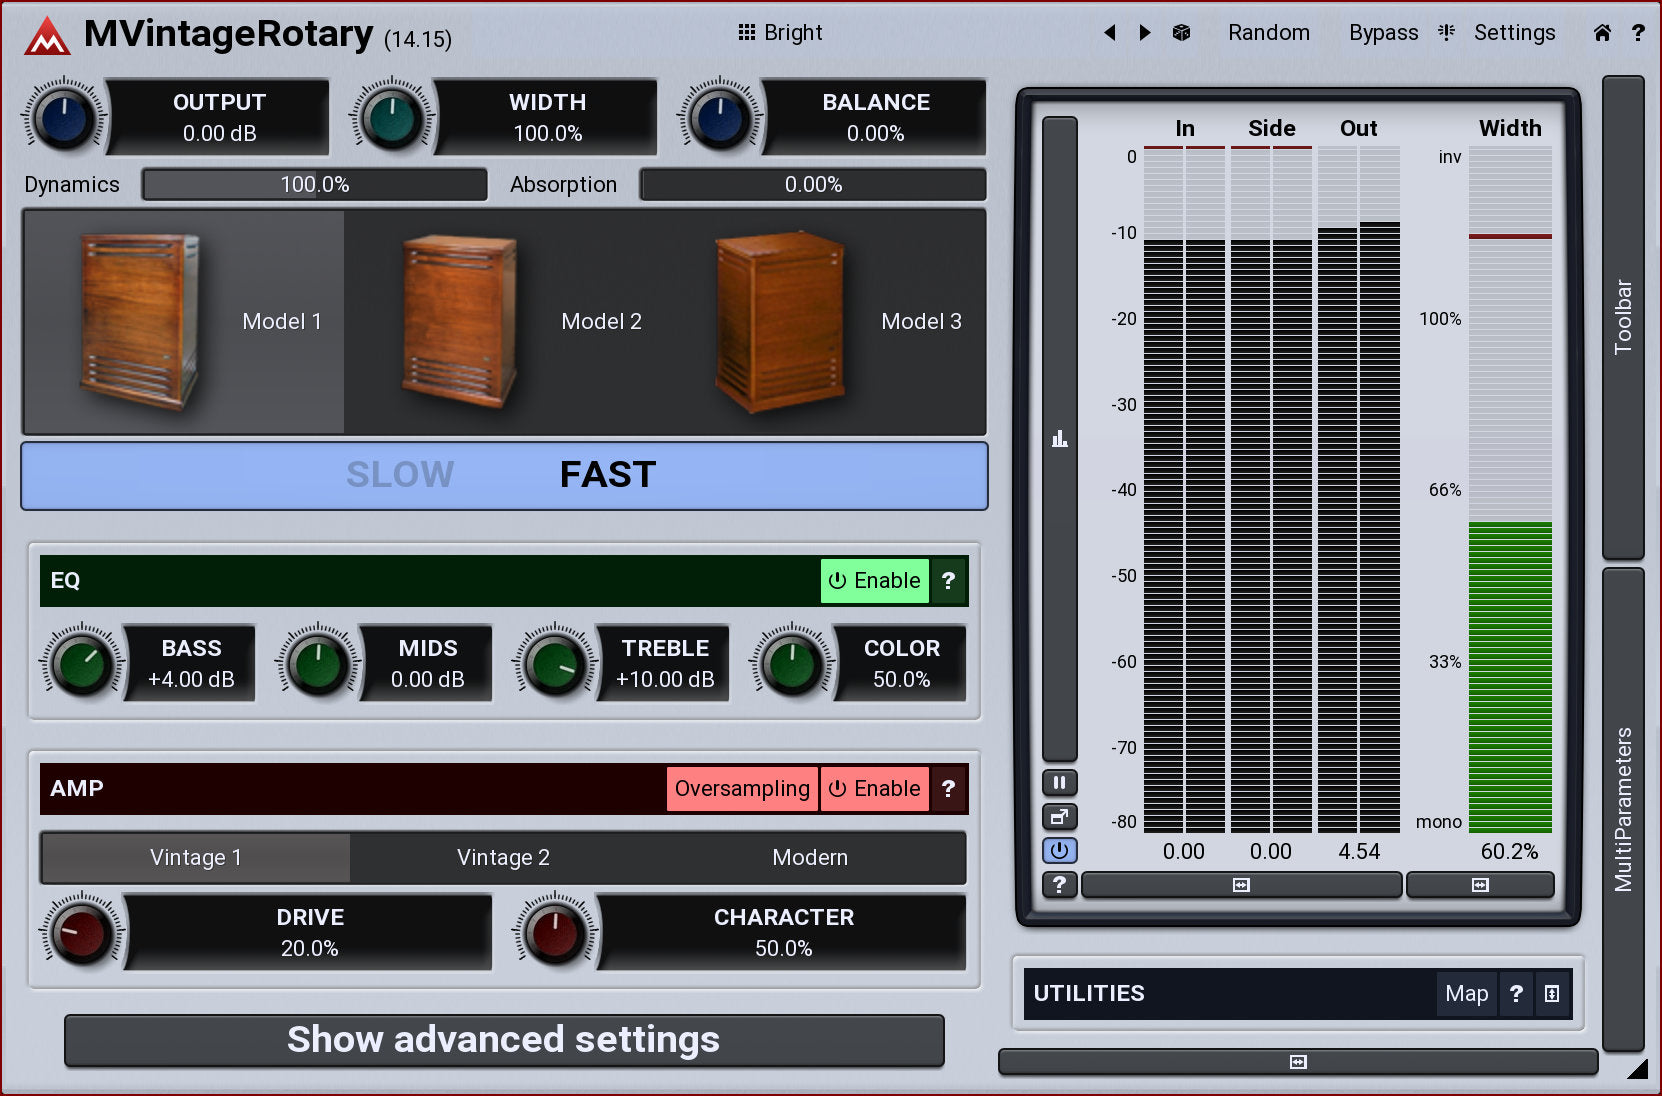Screen dimensions: 1662x1096
Task: Click the meter pop-out window icon
Action: [x=1059, y=817]
